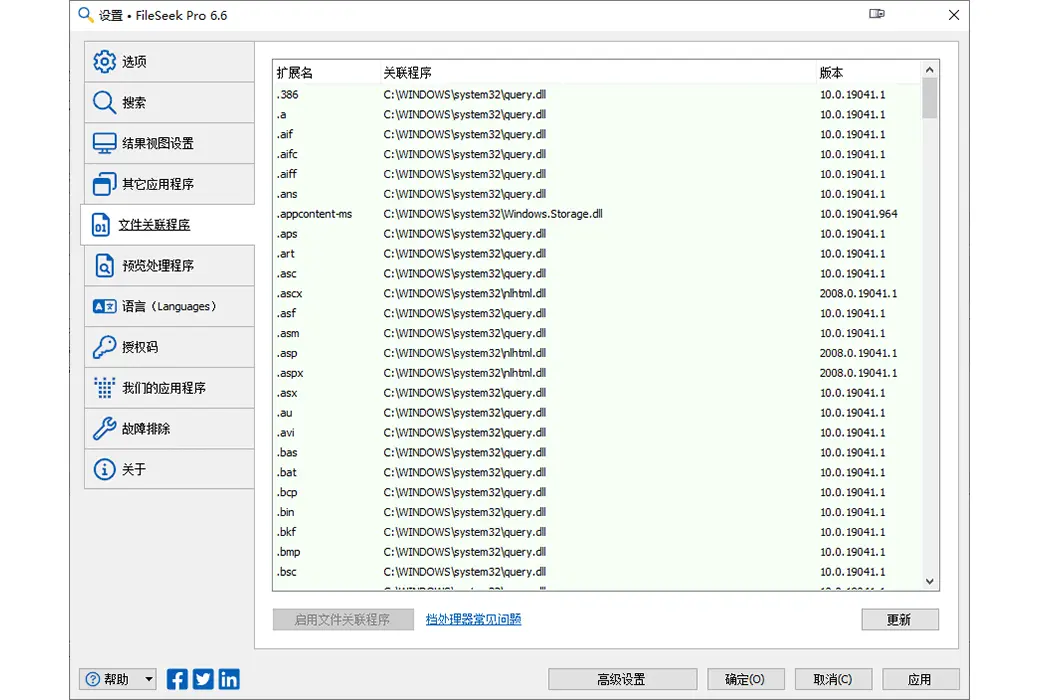This screenshot has height=700, width=1040.
Task: Open the 档处理器常见问题 link
Action: click(474, 619)
